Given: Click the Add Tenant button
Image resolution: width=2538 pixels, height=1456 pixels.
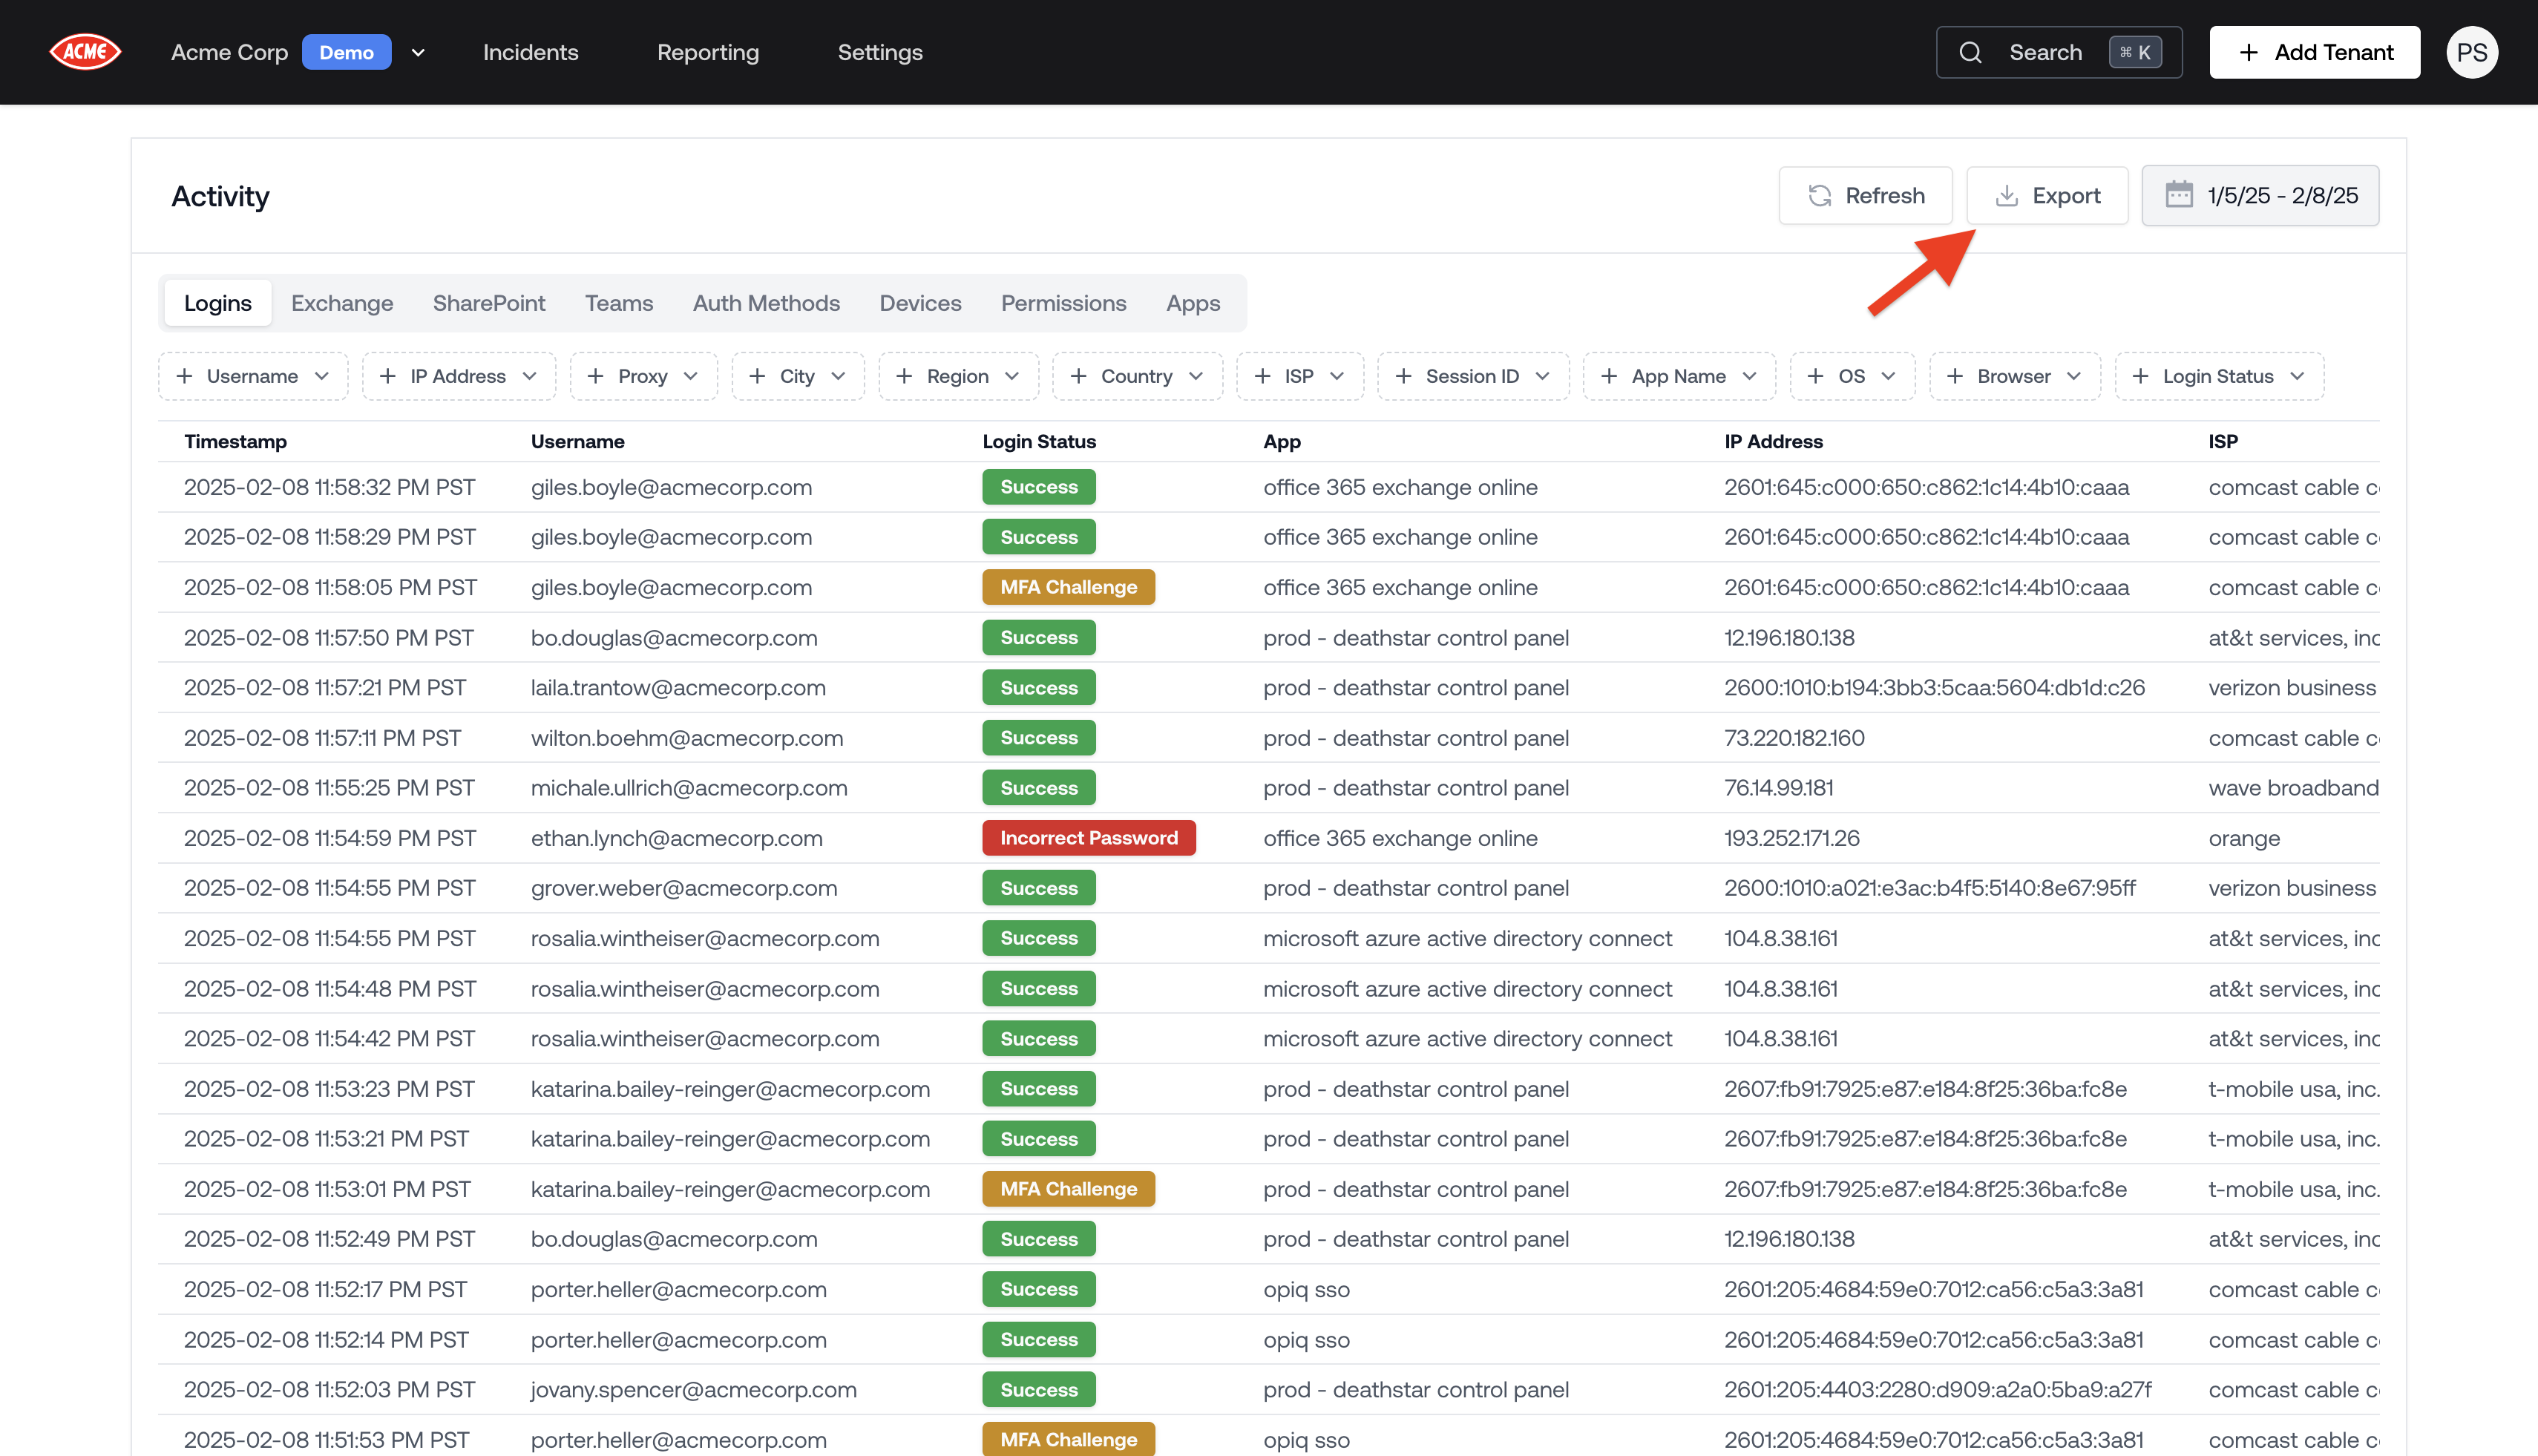Looking at the screenshot, I should tap(2314, 52).
